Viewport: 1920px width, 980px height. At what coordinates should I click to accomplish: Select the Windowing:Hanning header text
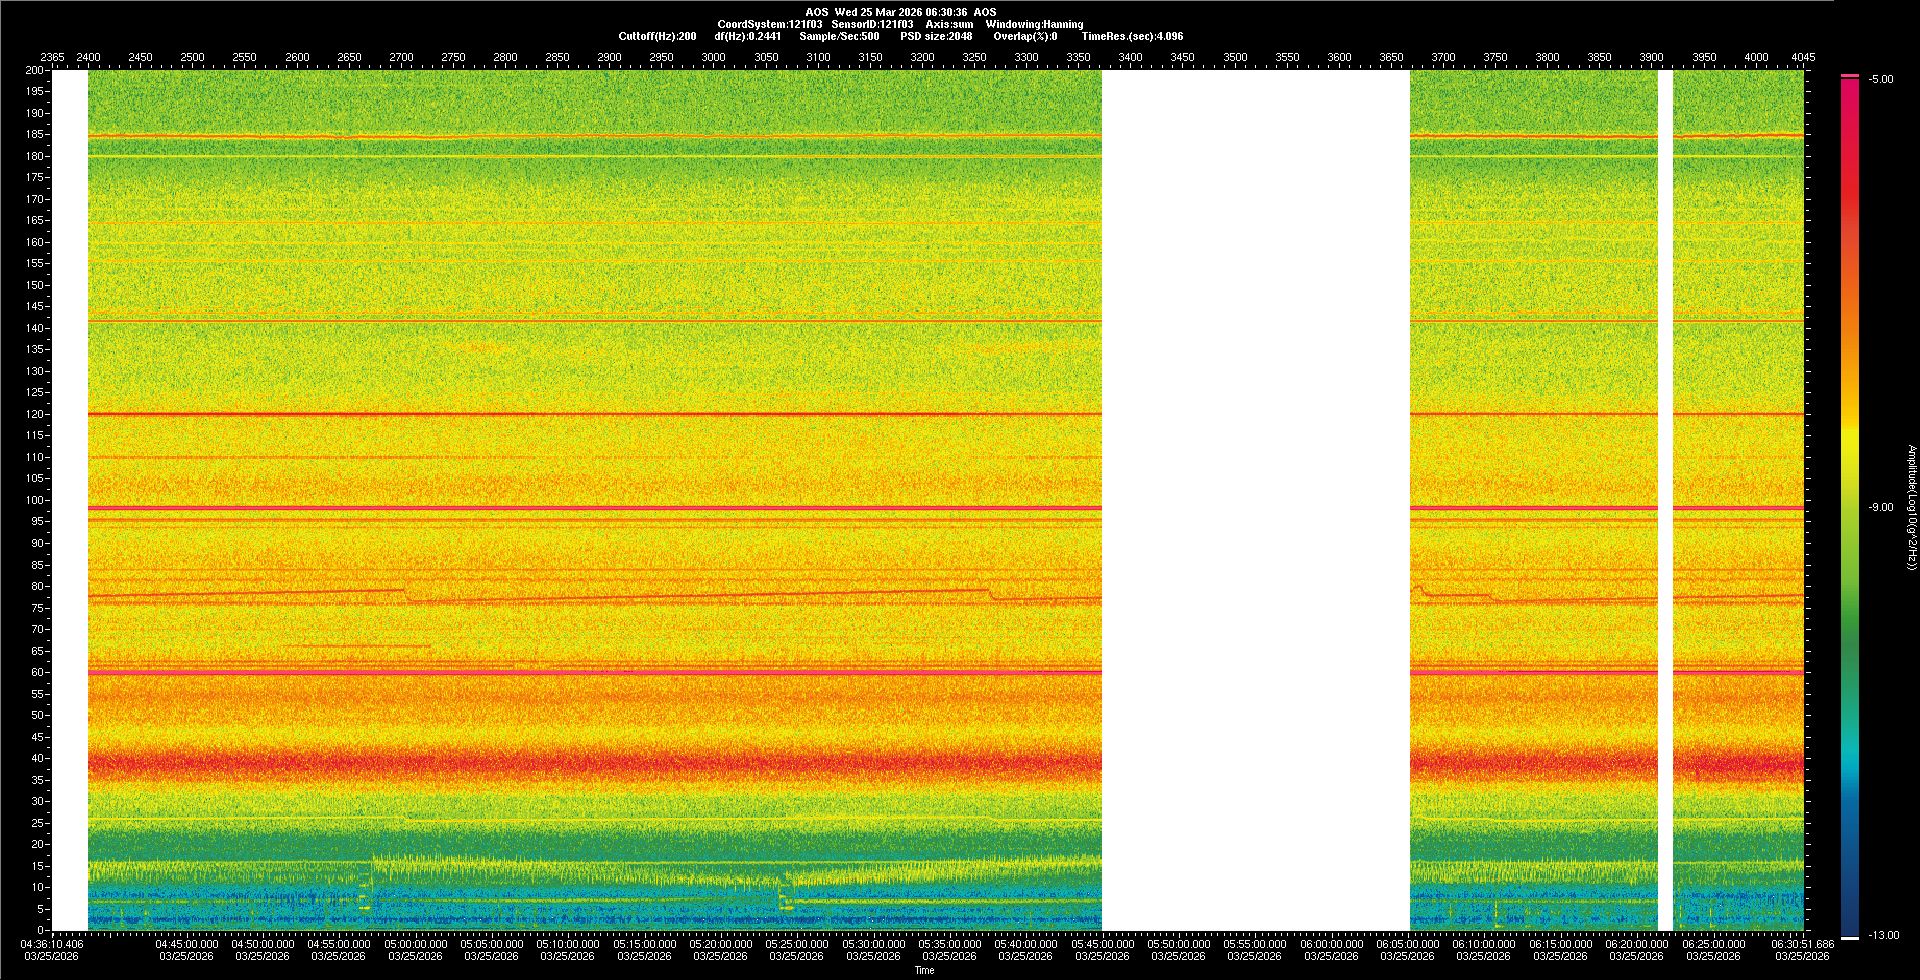click(x=1034, y=24)
